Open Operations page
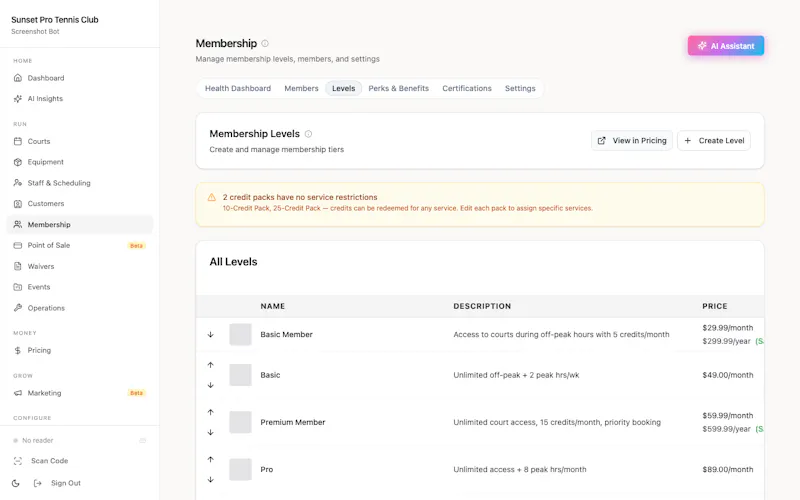Viewport: 800px width, 500px height. tap(80, 308)
